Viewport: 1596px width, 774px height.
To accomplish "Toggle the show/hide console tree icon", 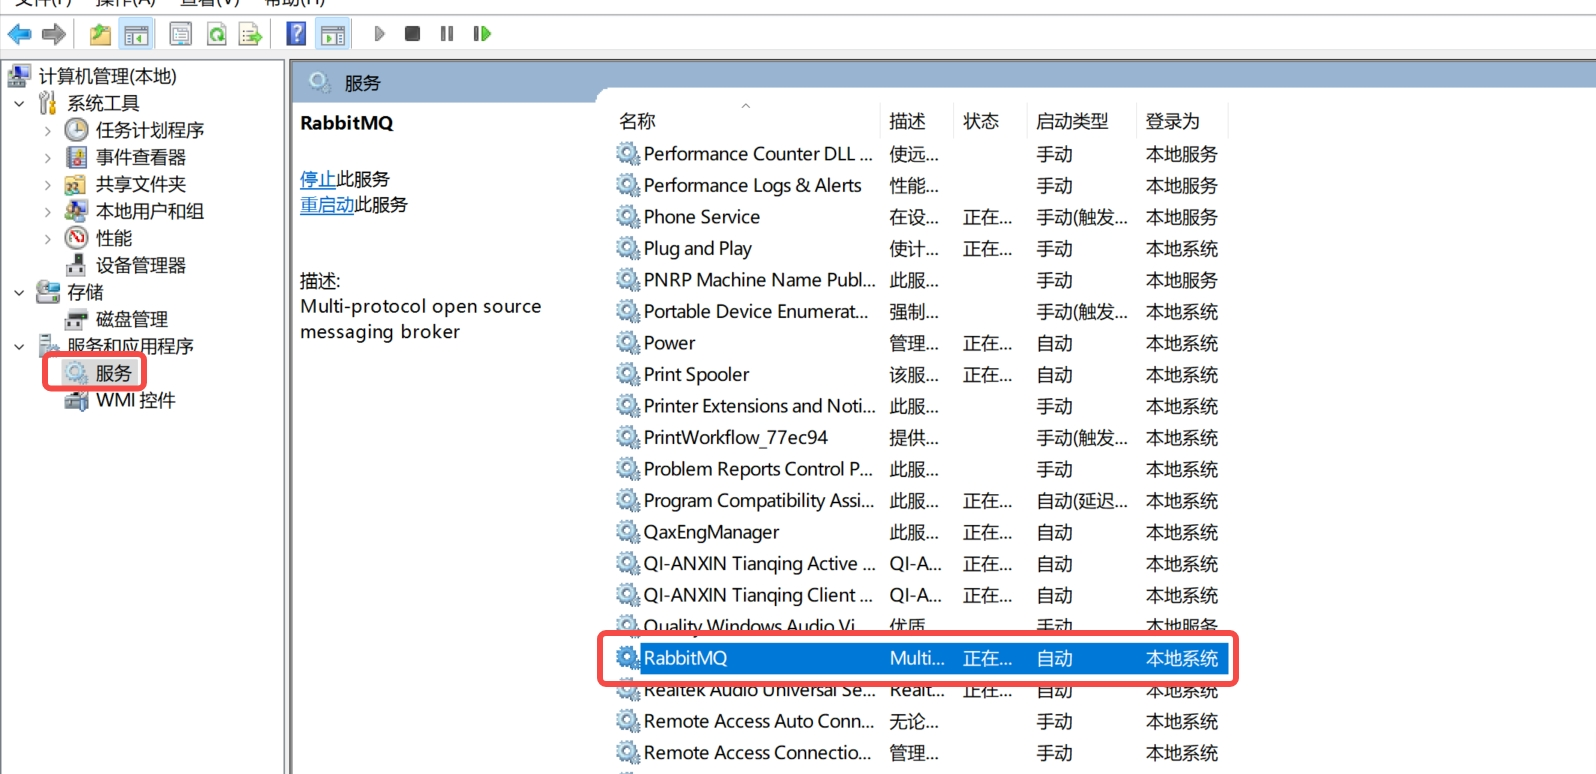I will [136, 34].
